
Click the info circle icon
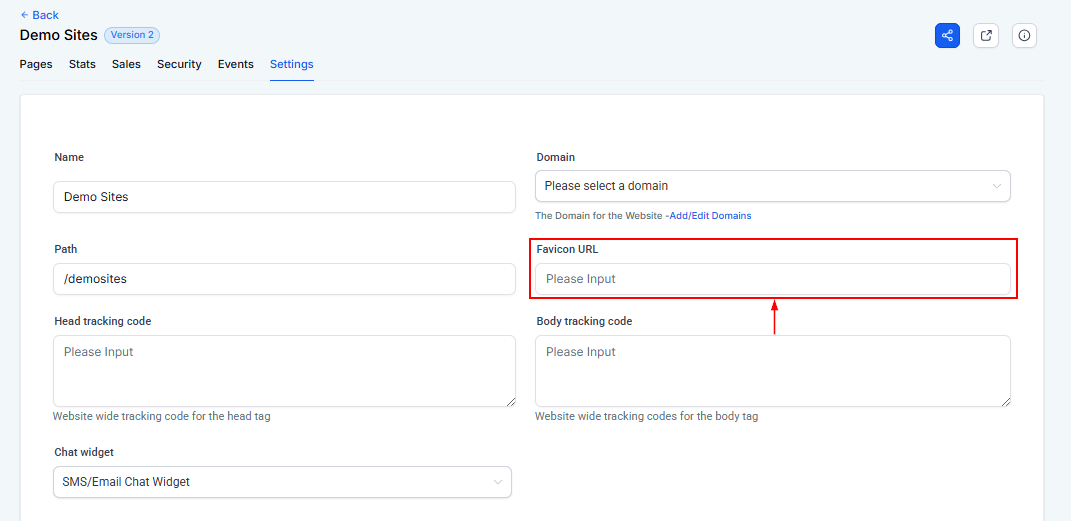(x=1024, y=35)
